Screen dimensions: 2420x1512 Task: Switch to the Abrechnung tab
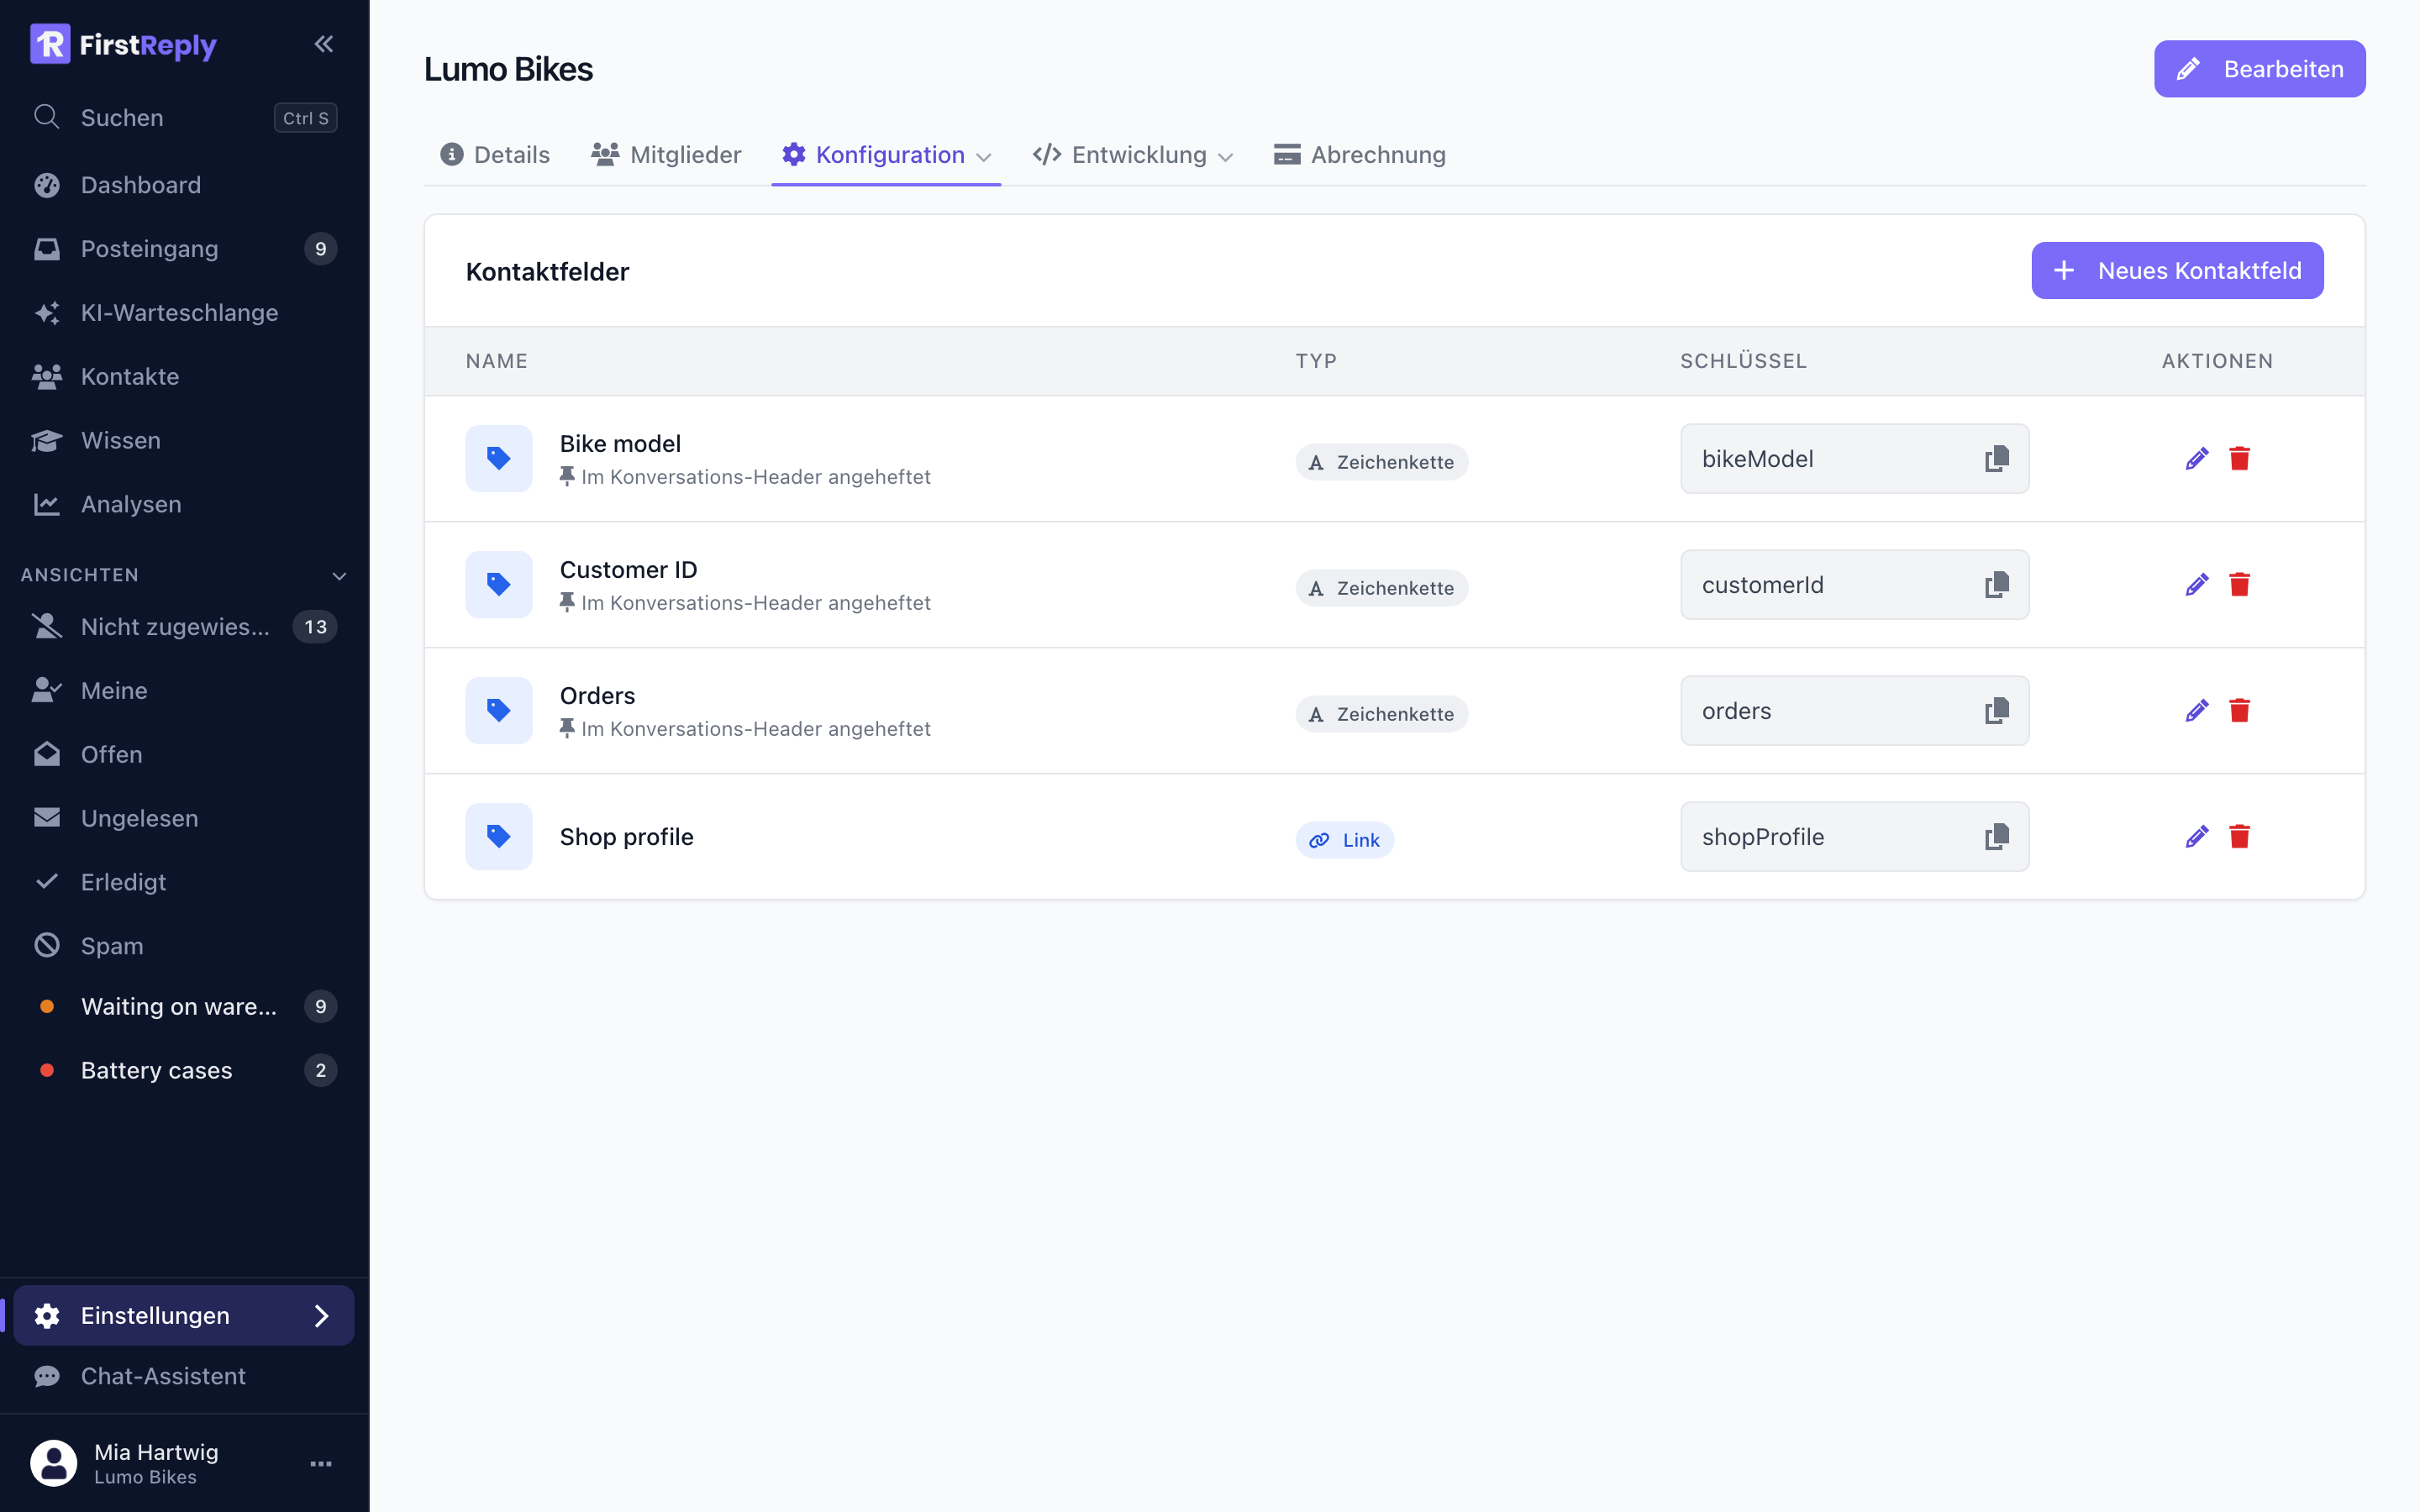coord(1360,155)
